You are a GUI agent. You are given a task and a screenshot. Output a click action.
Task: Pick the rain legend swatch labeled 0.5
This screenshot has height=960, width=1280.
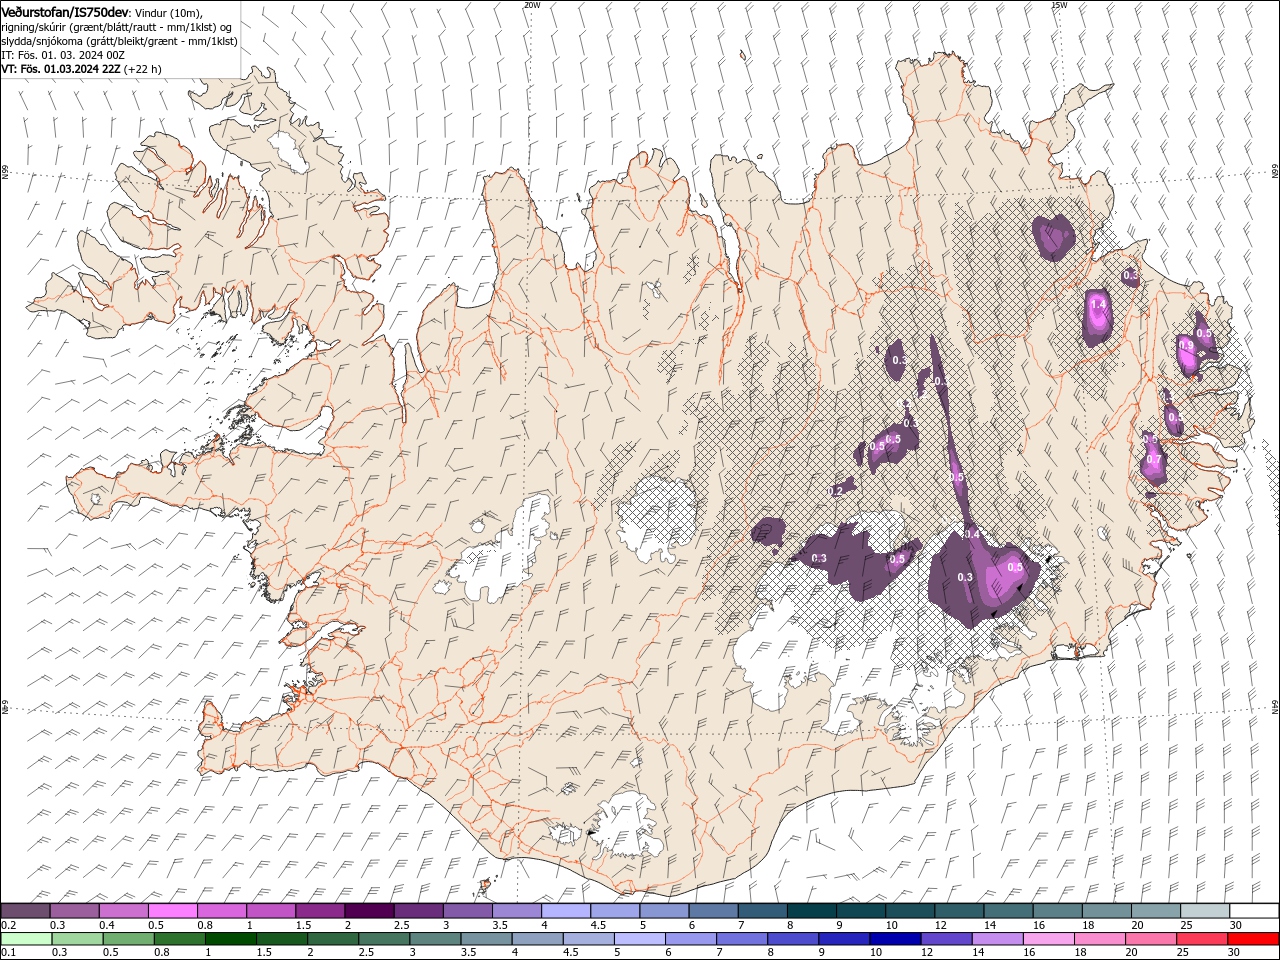128,939
